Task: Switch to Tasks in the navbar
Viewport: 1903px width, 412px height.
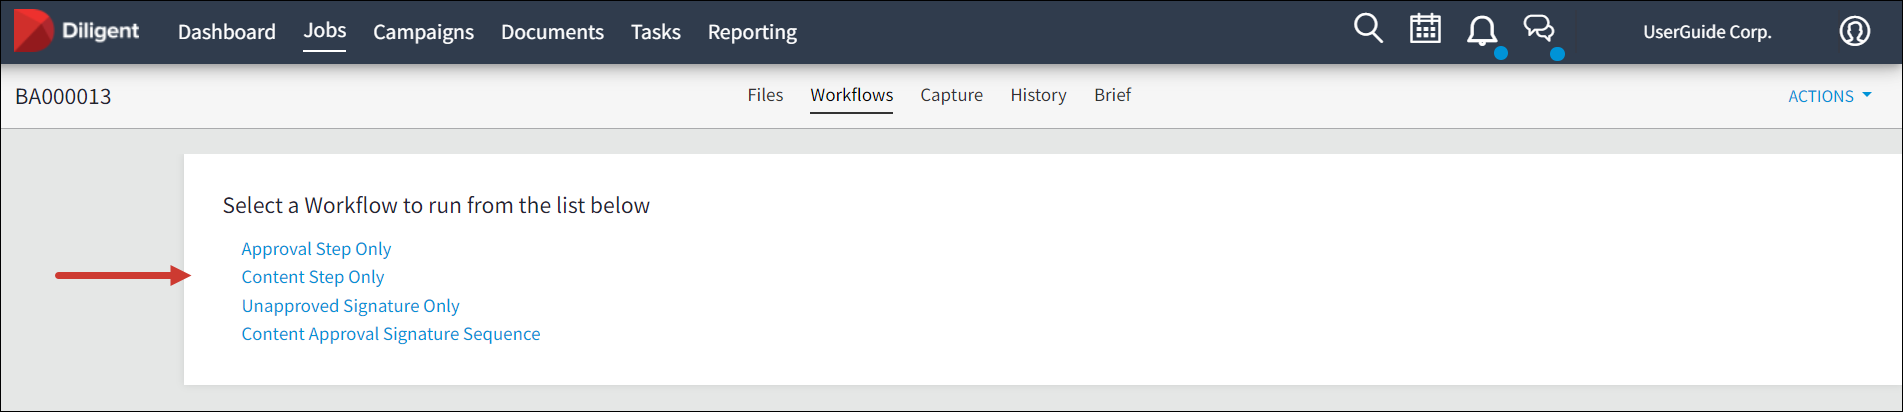Action: [x=656, y=32]
